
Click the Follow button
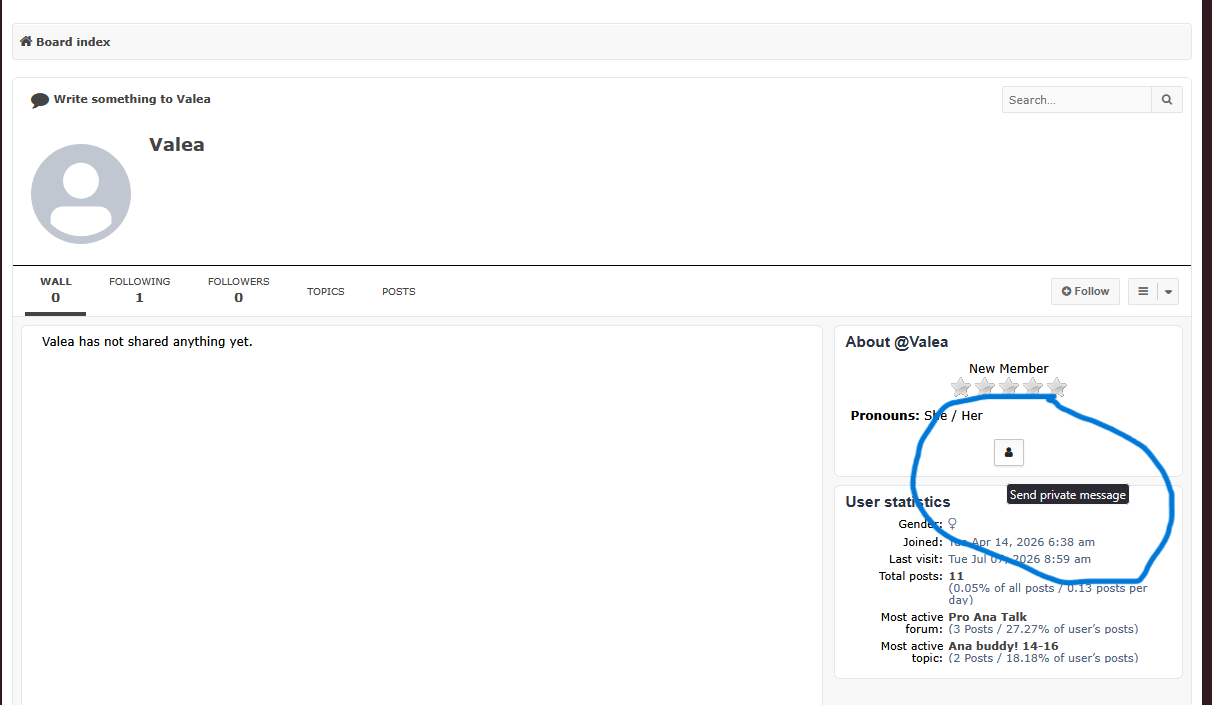point(1085,292)
